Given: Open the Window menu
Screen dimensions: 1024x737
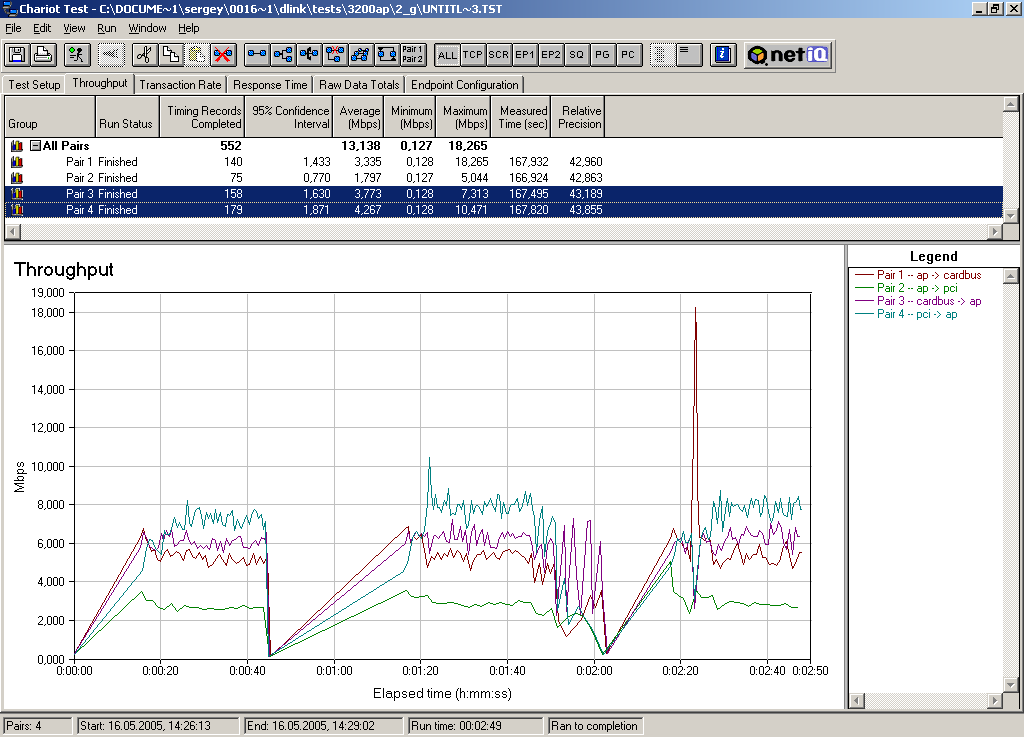Looking at the screenshot, I should pos(147,28).
